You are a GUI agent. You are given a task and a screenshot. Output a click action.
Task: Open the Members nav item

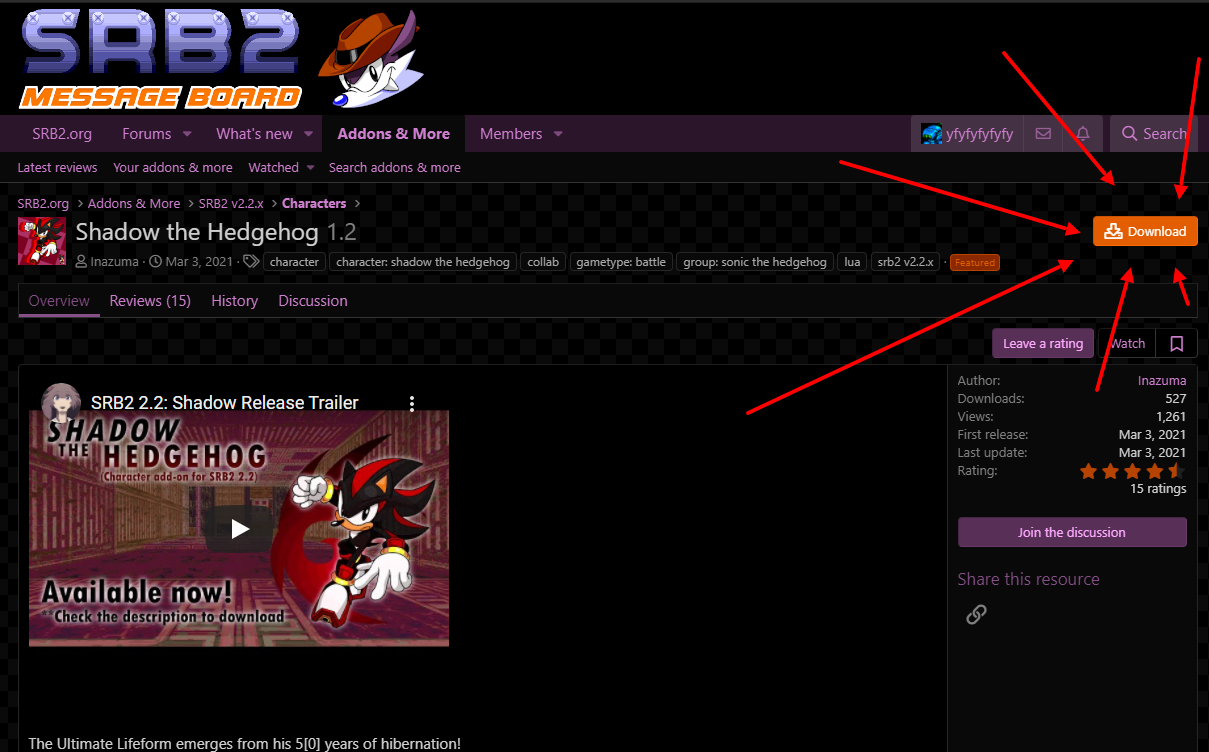[511, 134]
